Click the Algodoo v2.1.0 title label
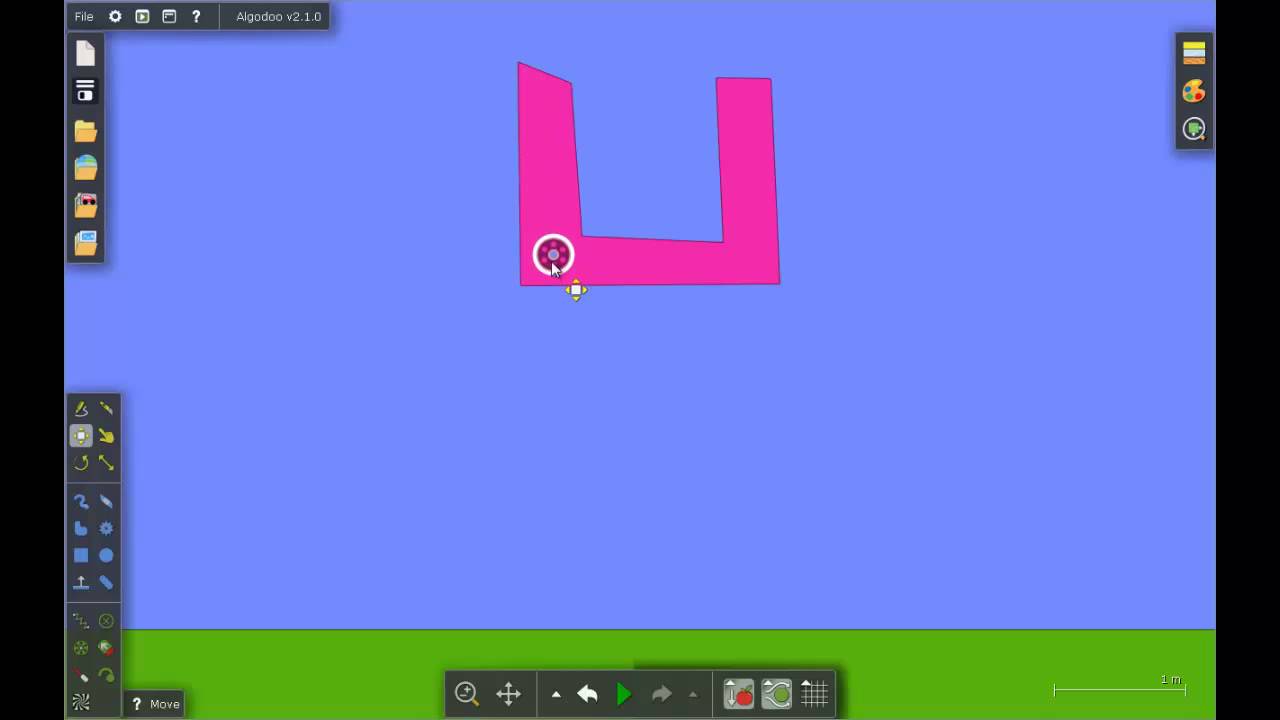The width and height of the screenshot is (1280, 720). pos(278,17)
